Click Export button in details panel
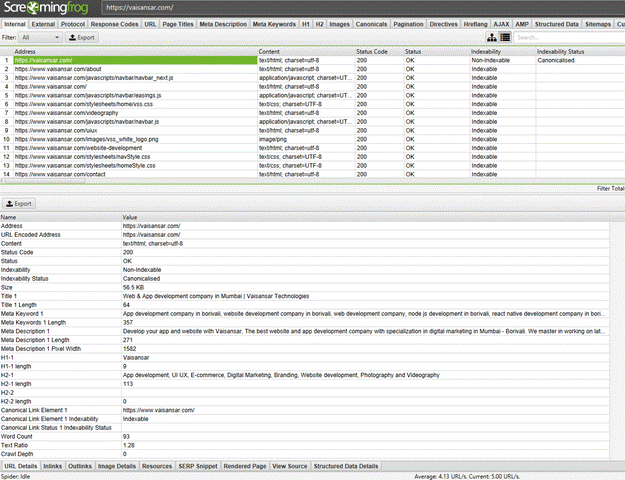Viewport: 625px width, 480px height. pyautogui.click(x=21, y=203)
